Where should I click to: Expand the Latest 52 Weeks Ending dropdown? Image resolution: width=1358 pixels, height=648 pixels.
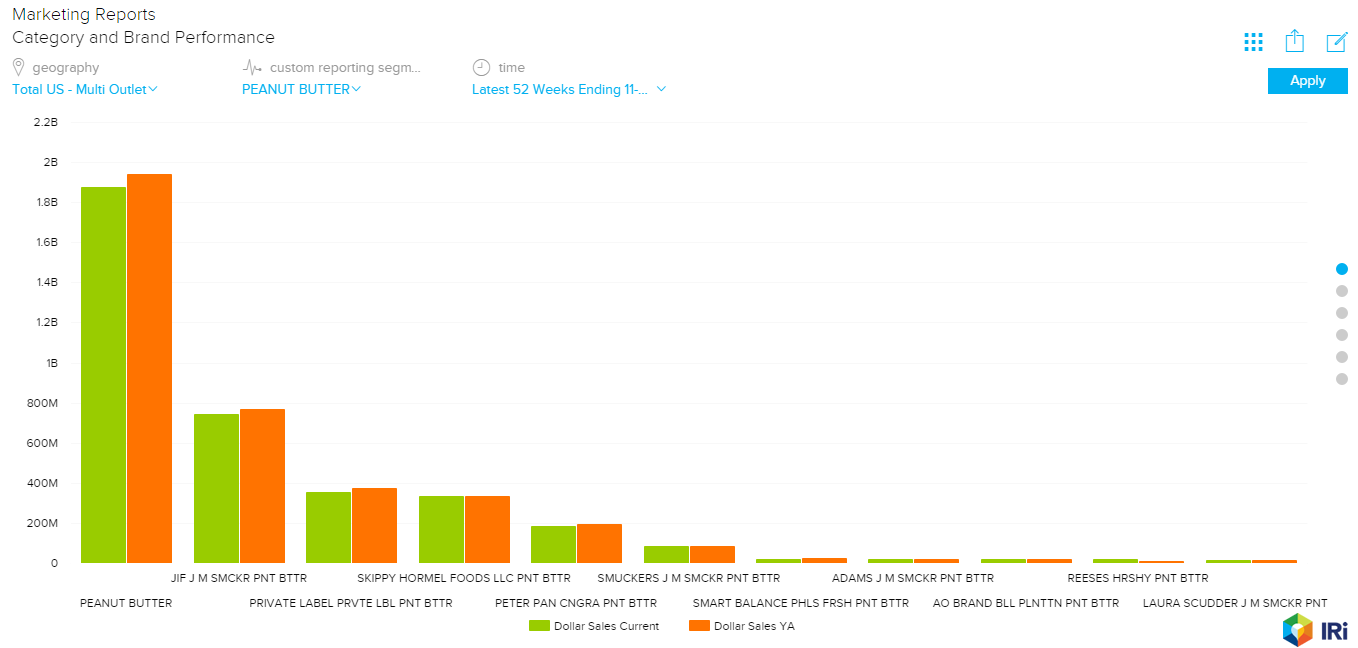point(569,89)
